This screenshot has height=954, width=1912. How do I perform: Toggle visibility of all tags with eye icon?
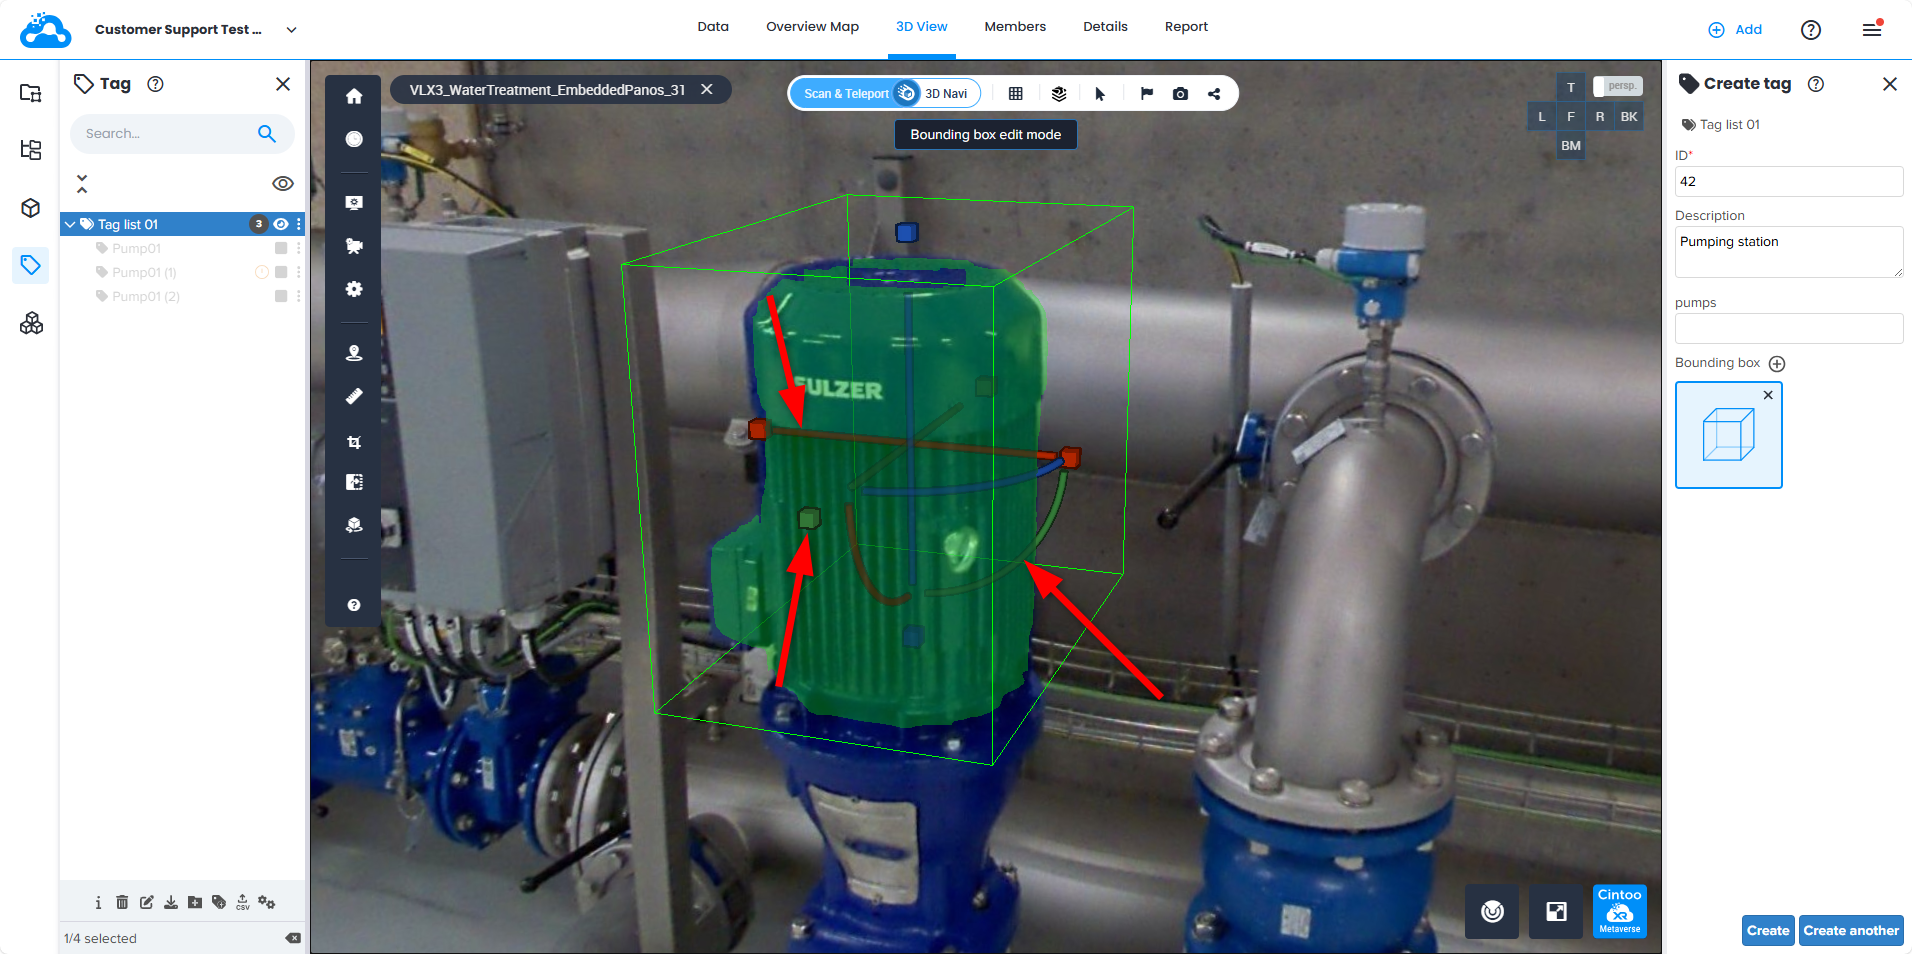283,183
